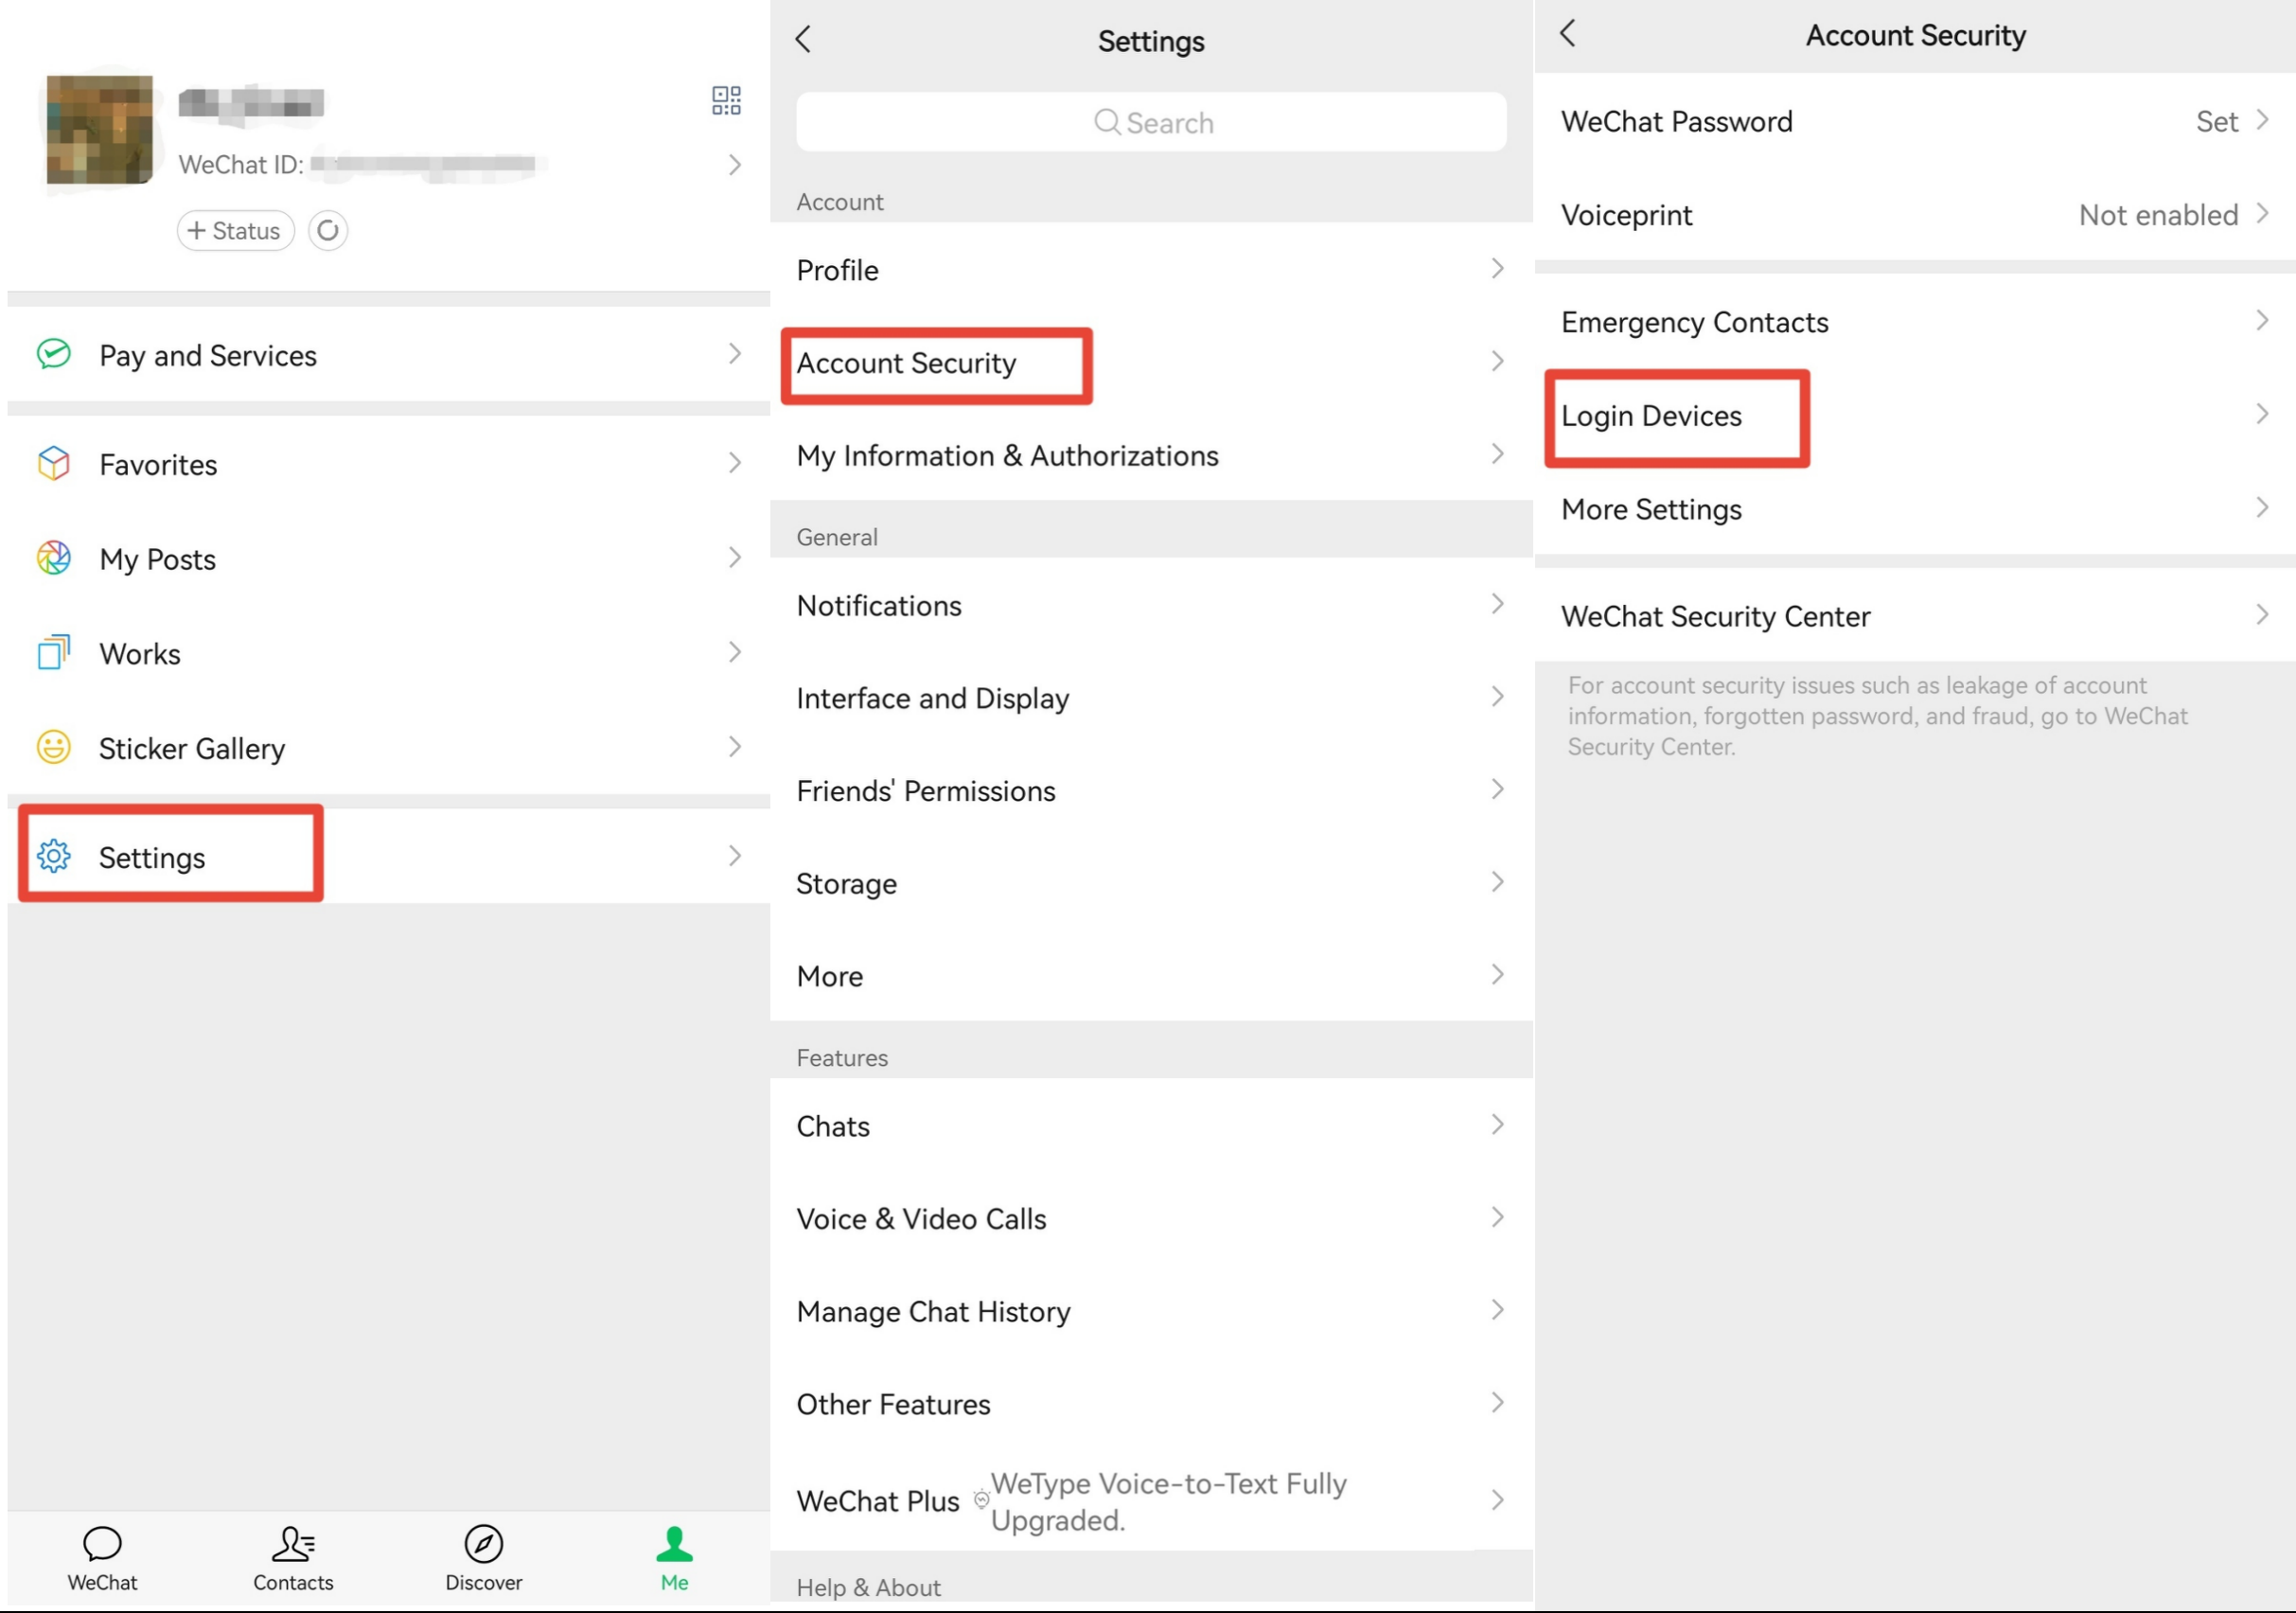The height and width of the screenshot is (1613, 2296).
Task: Click the blurred profile display name
Action: click(x=251, y=102)
